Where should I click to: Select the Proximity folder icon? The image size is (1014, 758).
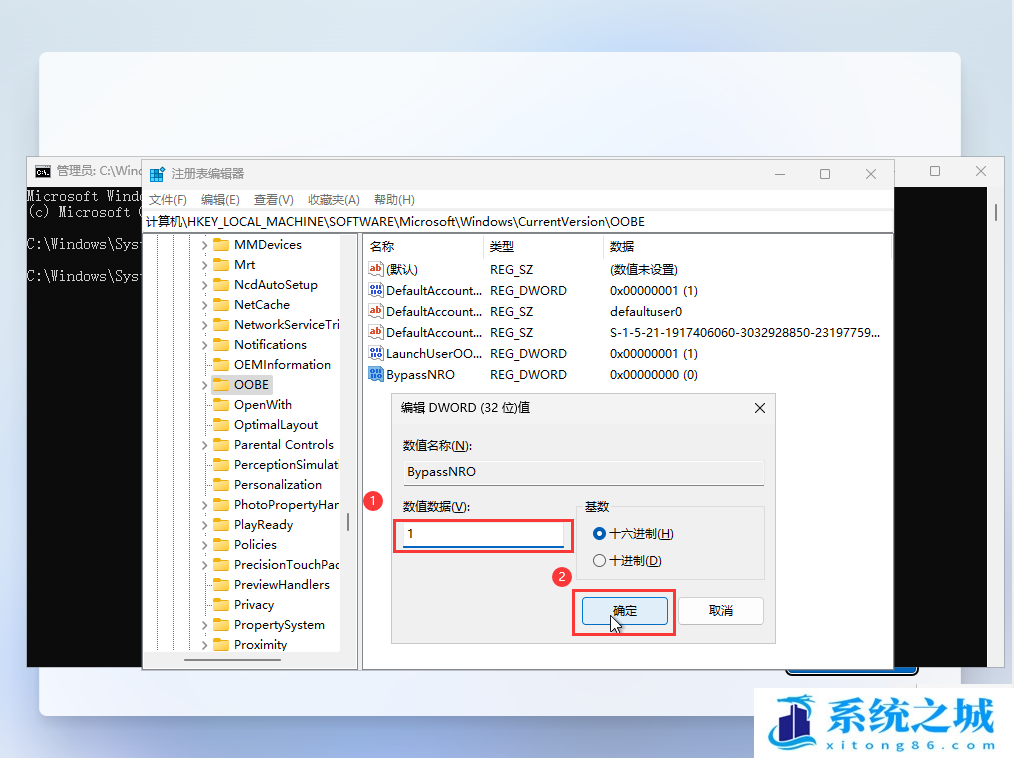pos(221,645)
